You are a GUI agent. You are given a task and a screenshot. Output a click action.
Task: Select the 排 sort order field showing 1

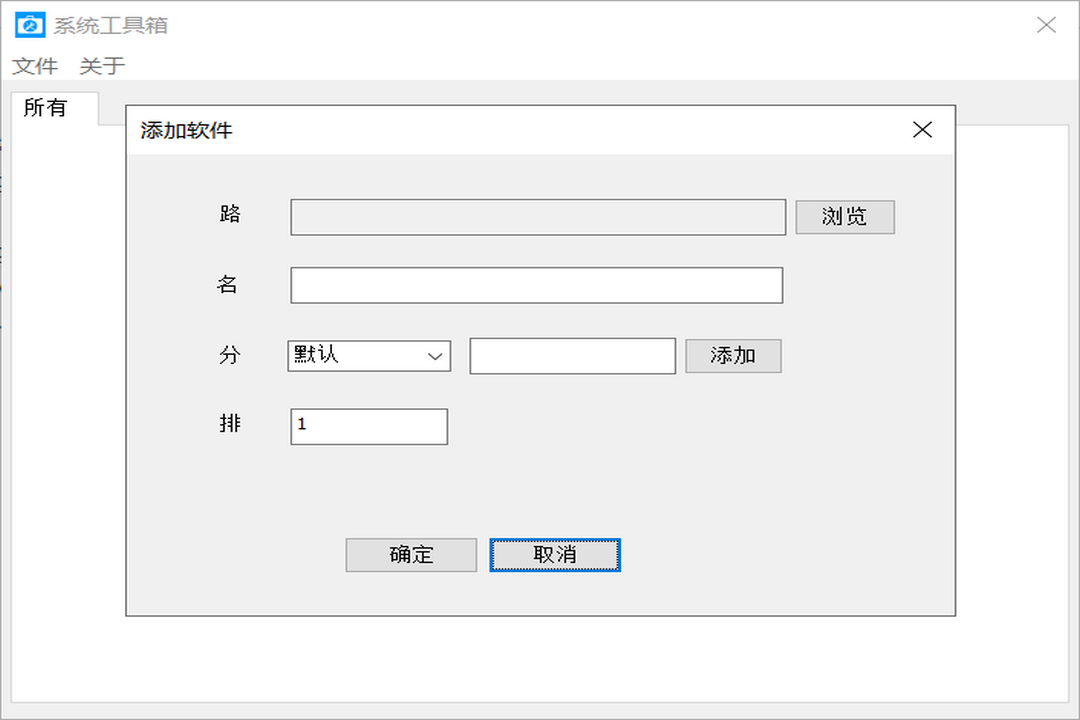click(x=370, y=426)
